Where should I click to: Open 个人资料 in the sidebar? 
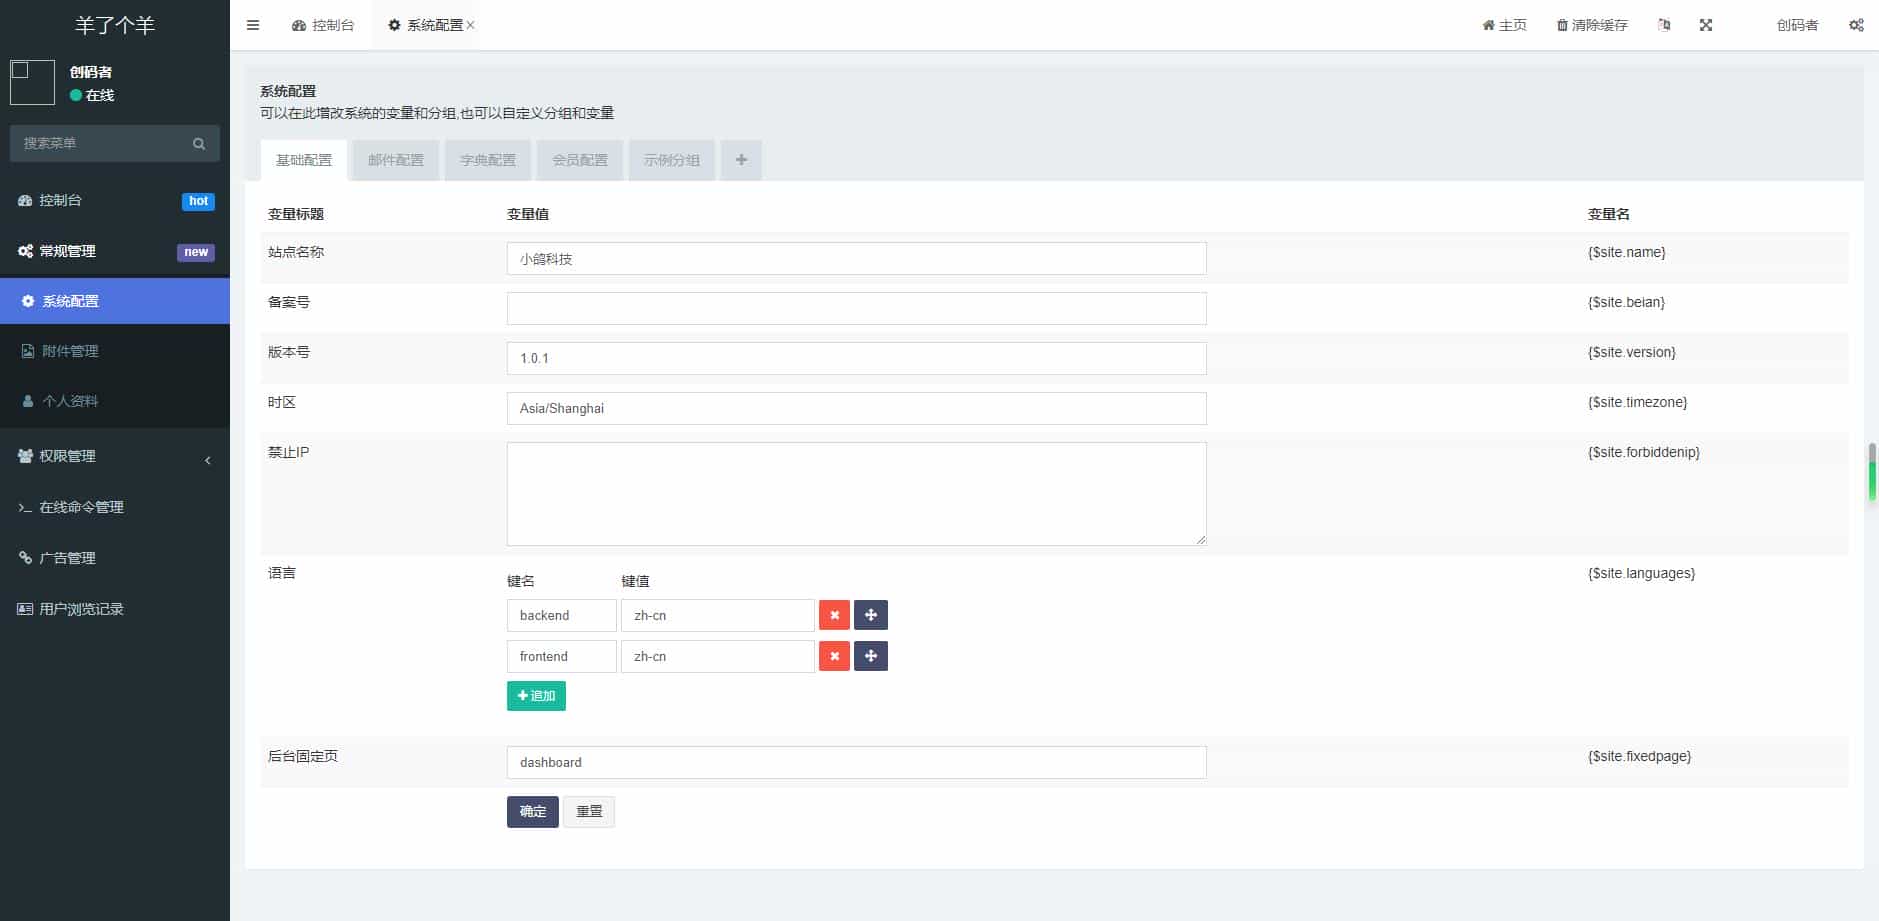click(x=115, y=401)
